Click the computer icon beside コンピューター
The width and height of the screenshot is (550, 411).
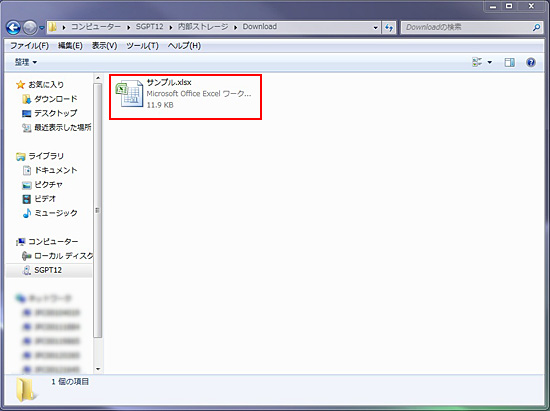(21, 242)
